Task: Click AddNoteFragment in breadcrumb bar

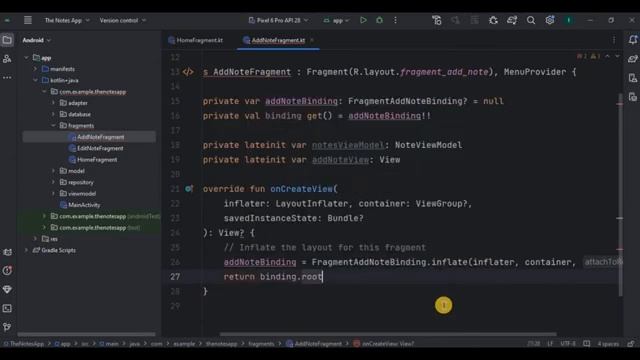Action: [x=314, y=344]
